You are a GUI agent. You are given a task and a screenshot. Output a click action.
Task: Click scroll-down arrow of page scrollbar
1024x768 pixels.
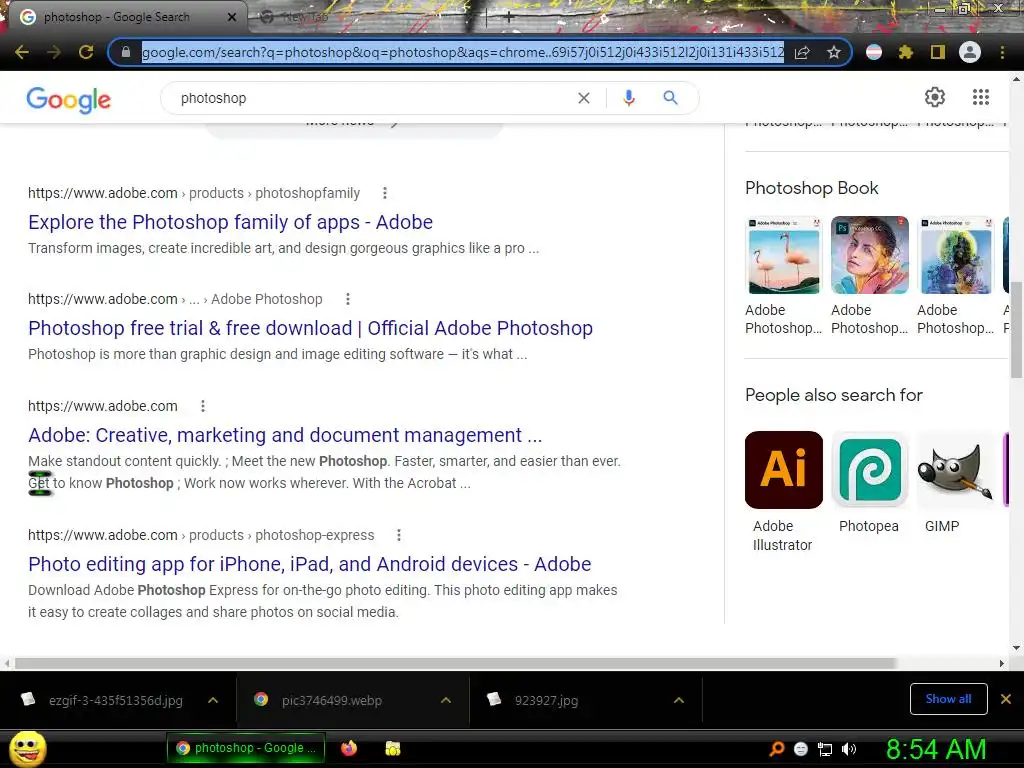[x=1016, y=648]
